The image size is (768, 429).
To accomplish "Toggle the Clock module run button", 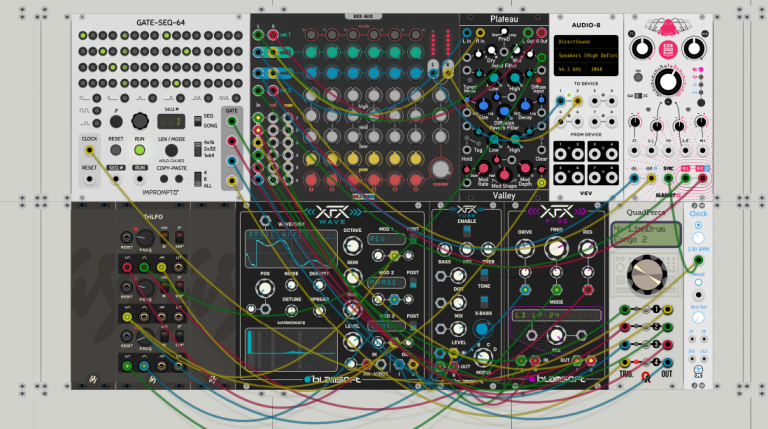I will [x=698, y=225].
